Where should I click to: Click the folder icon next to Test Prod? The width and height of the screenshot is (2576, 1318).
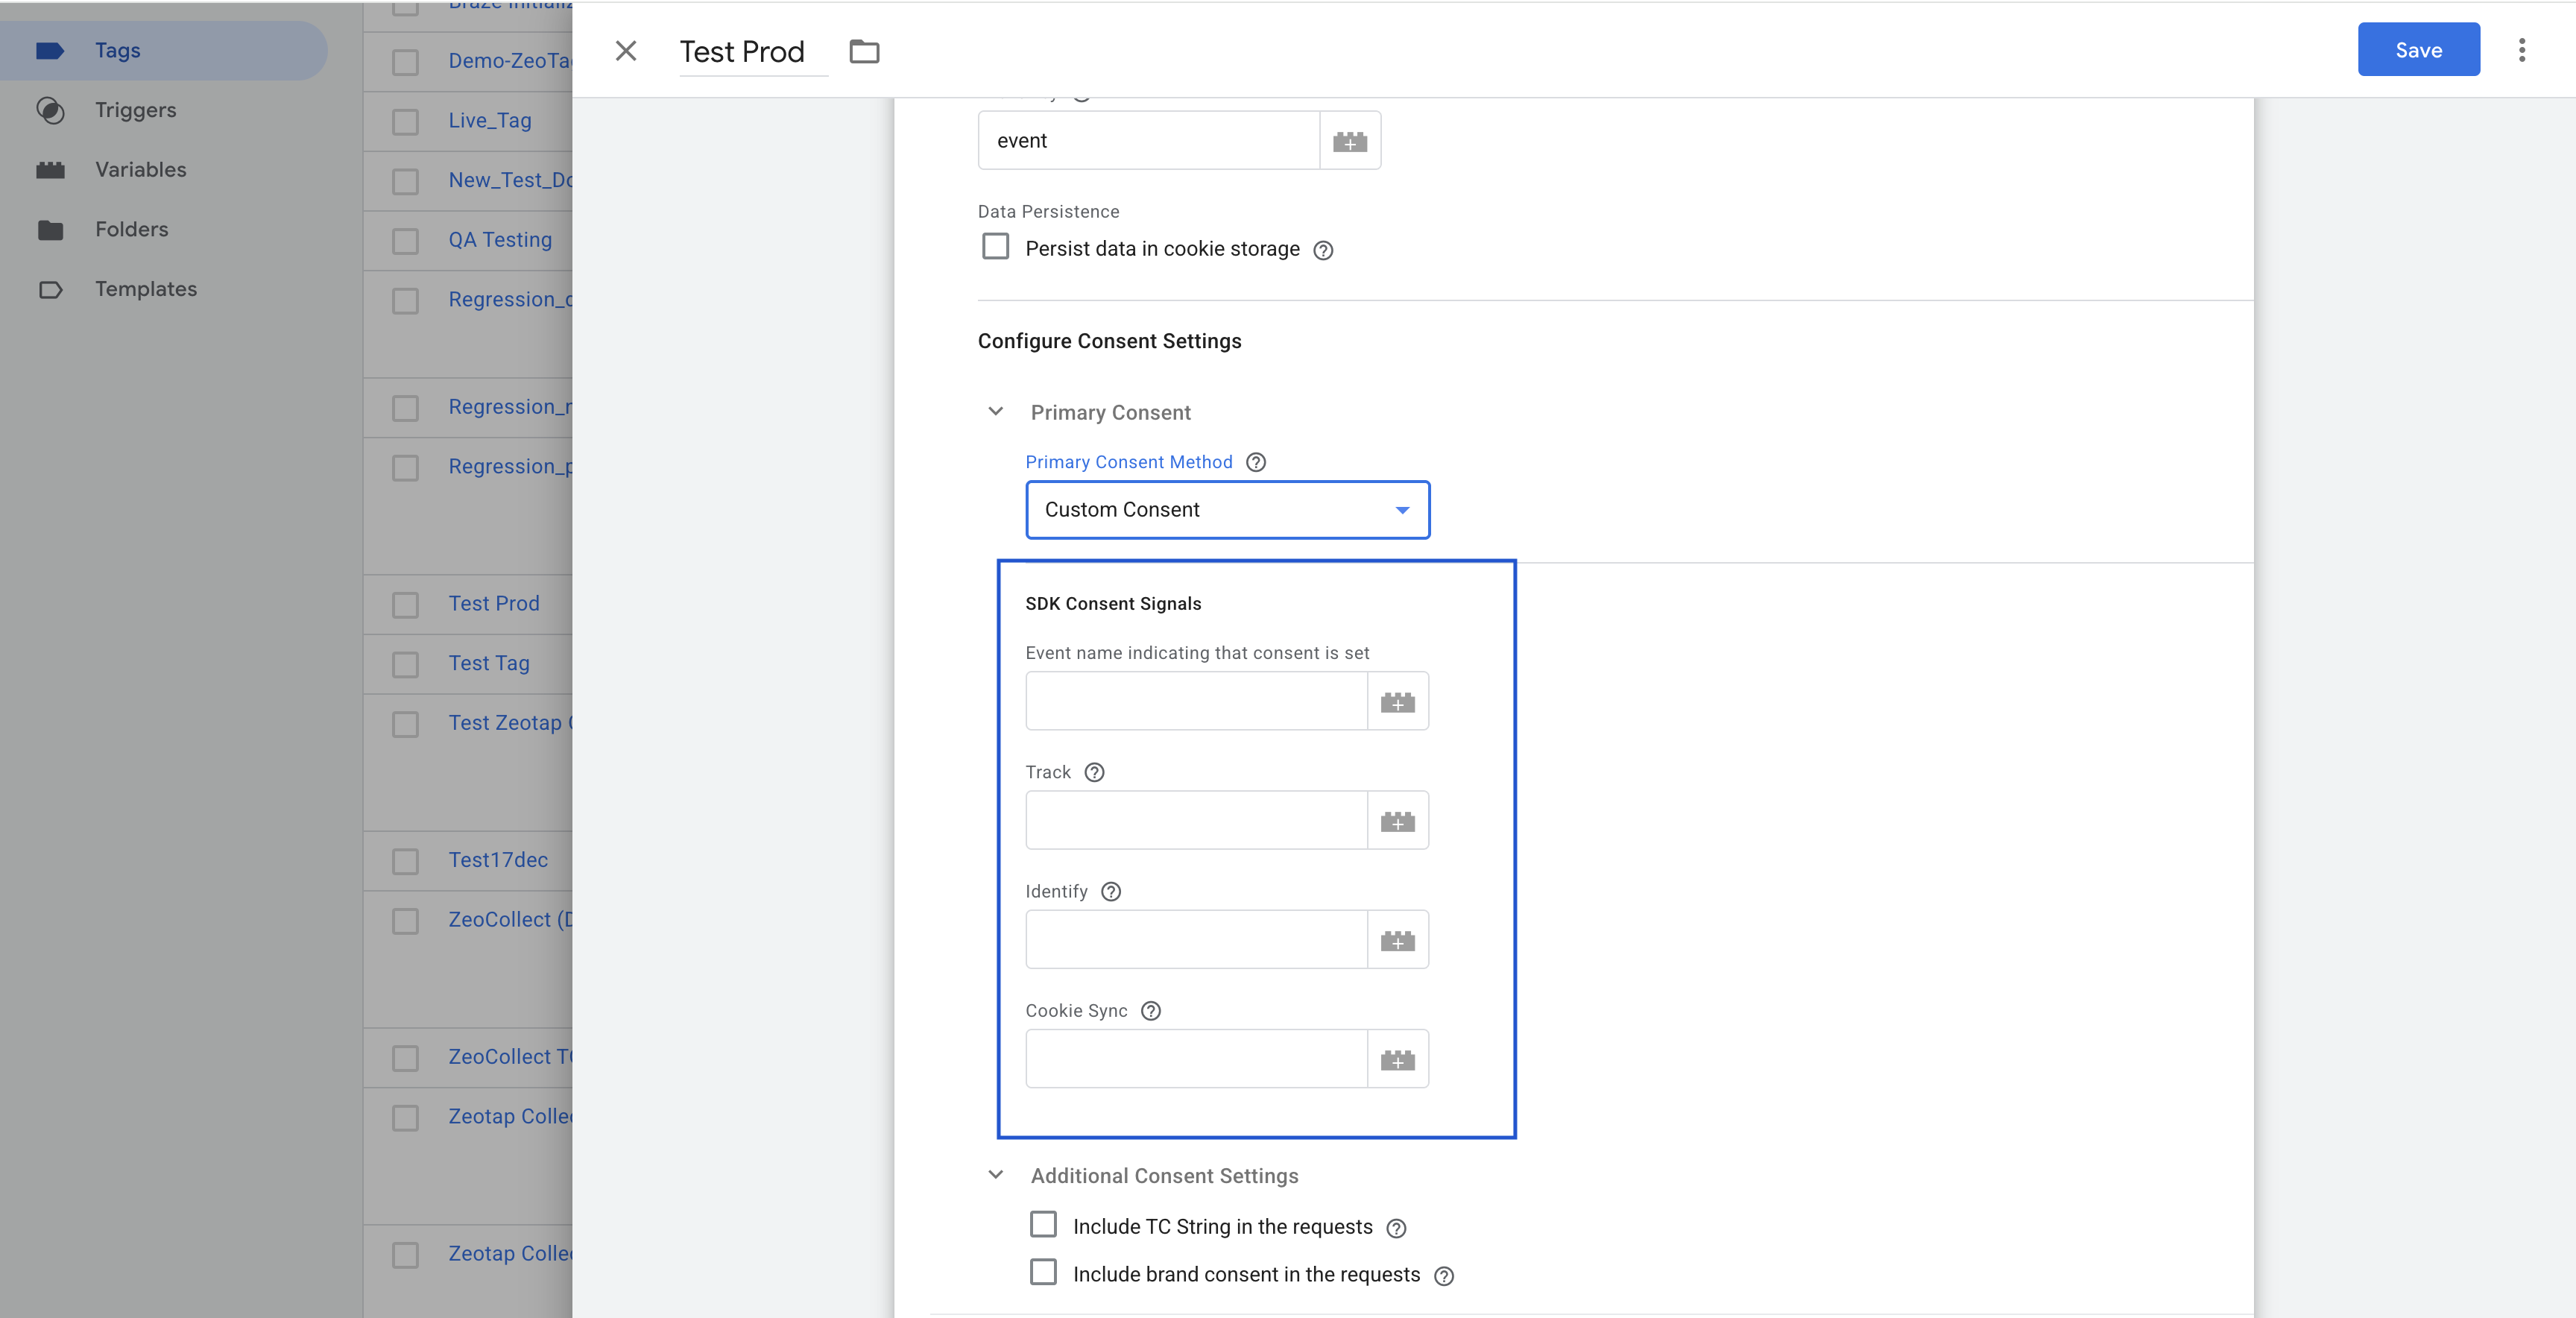(x=864, y=51)
